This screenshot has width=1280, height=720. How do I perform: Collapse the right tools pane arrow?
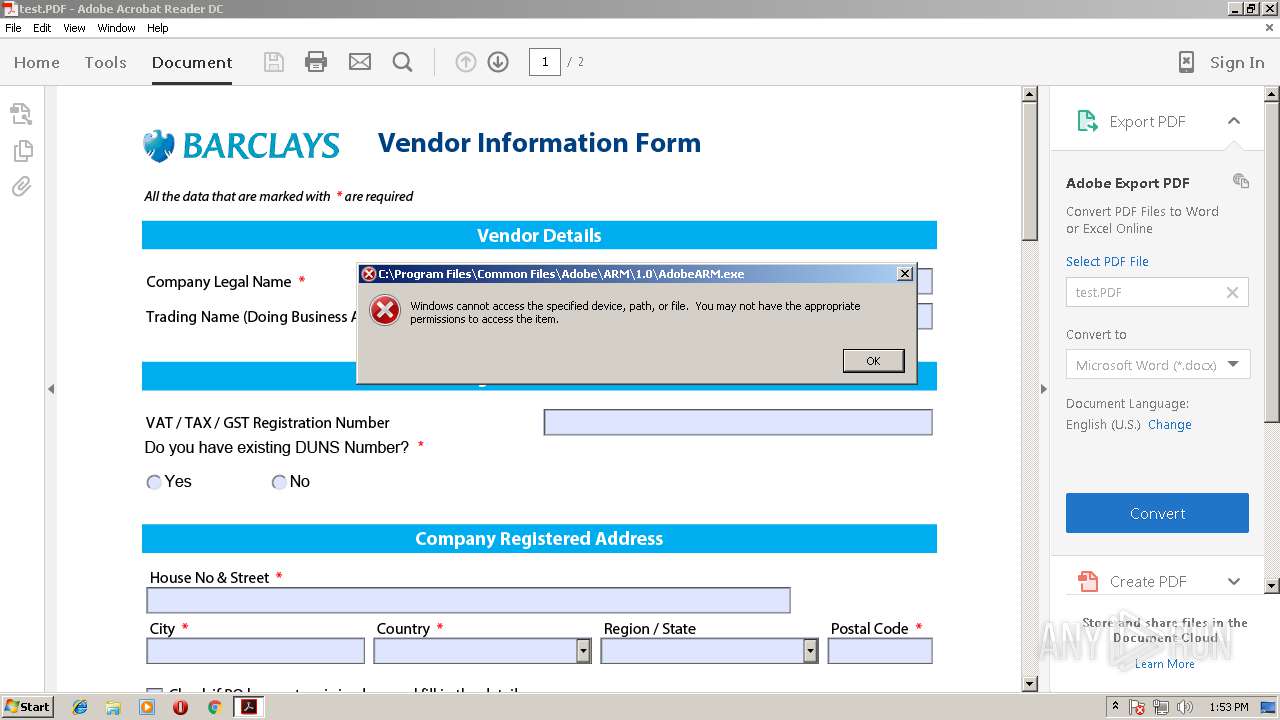pyautogui.click(x=1043, y=389)
